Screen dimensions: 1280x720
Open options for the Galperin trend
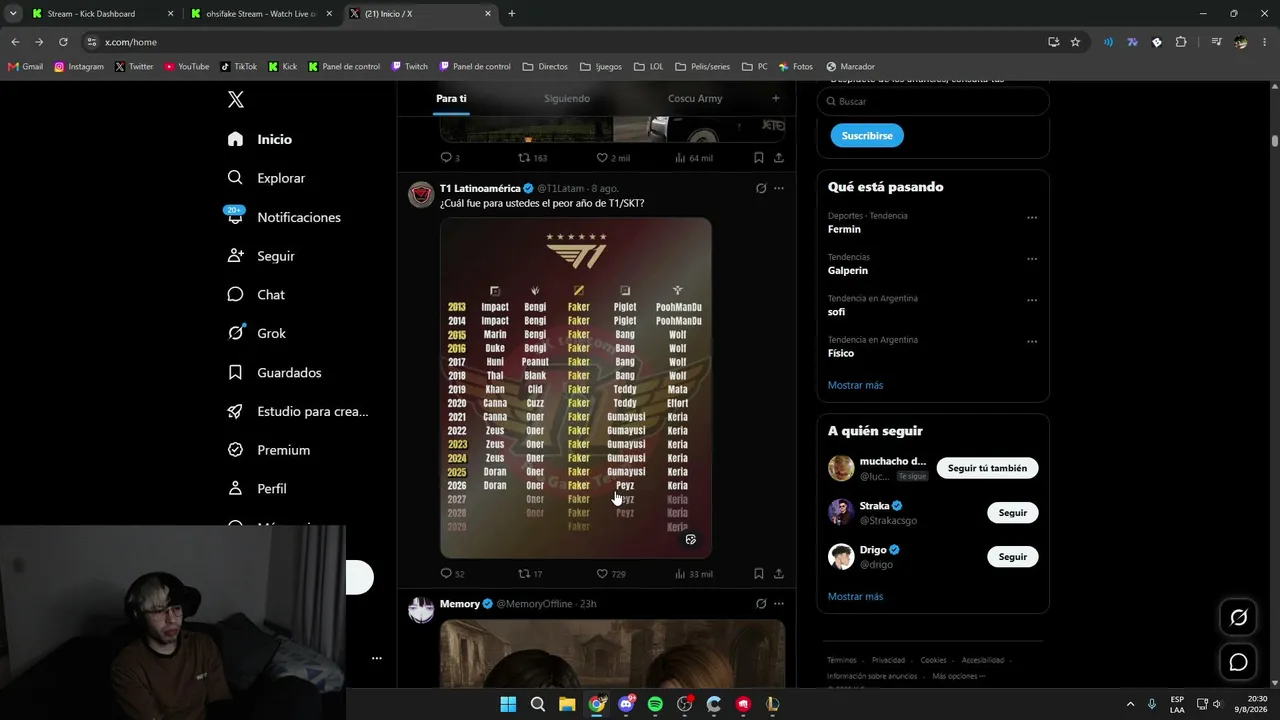[x=1032, y=259]
